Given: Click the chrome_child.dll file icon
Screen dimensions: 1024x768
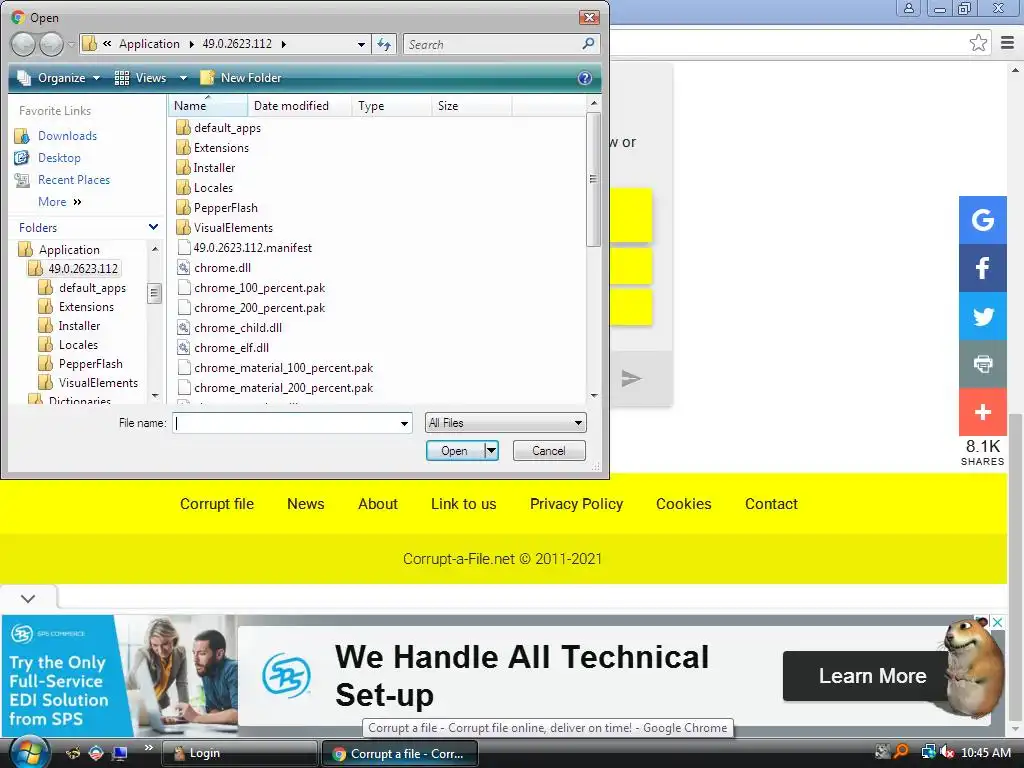Looking at the screenshot, I should coord(184,328).
